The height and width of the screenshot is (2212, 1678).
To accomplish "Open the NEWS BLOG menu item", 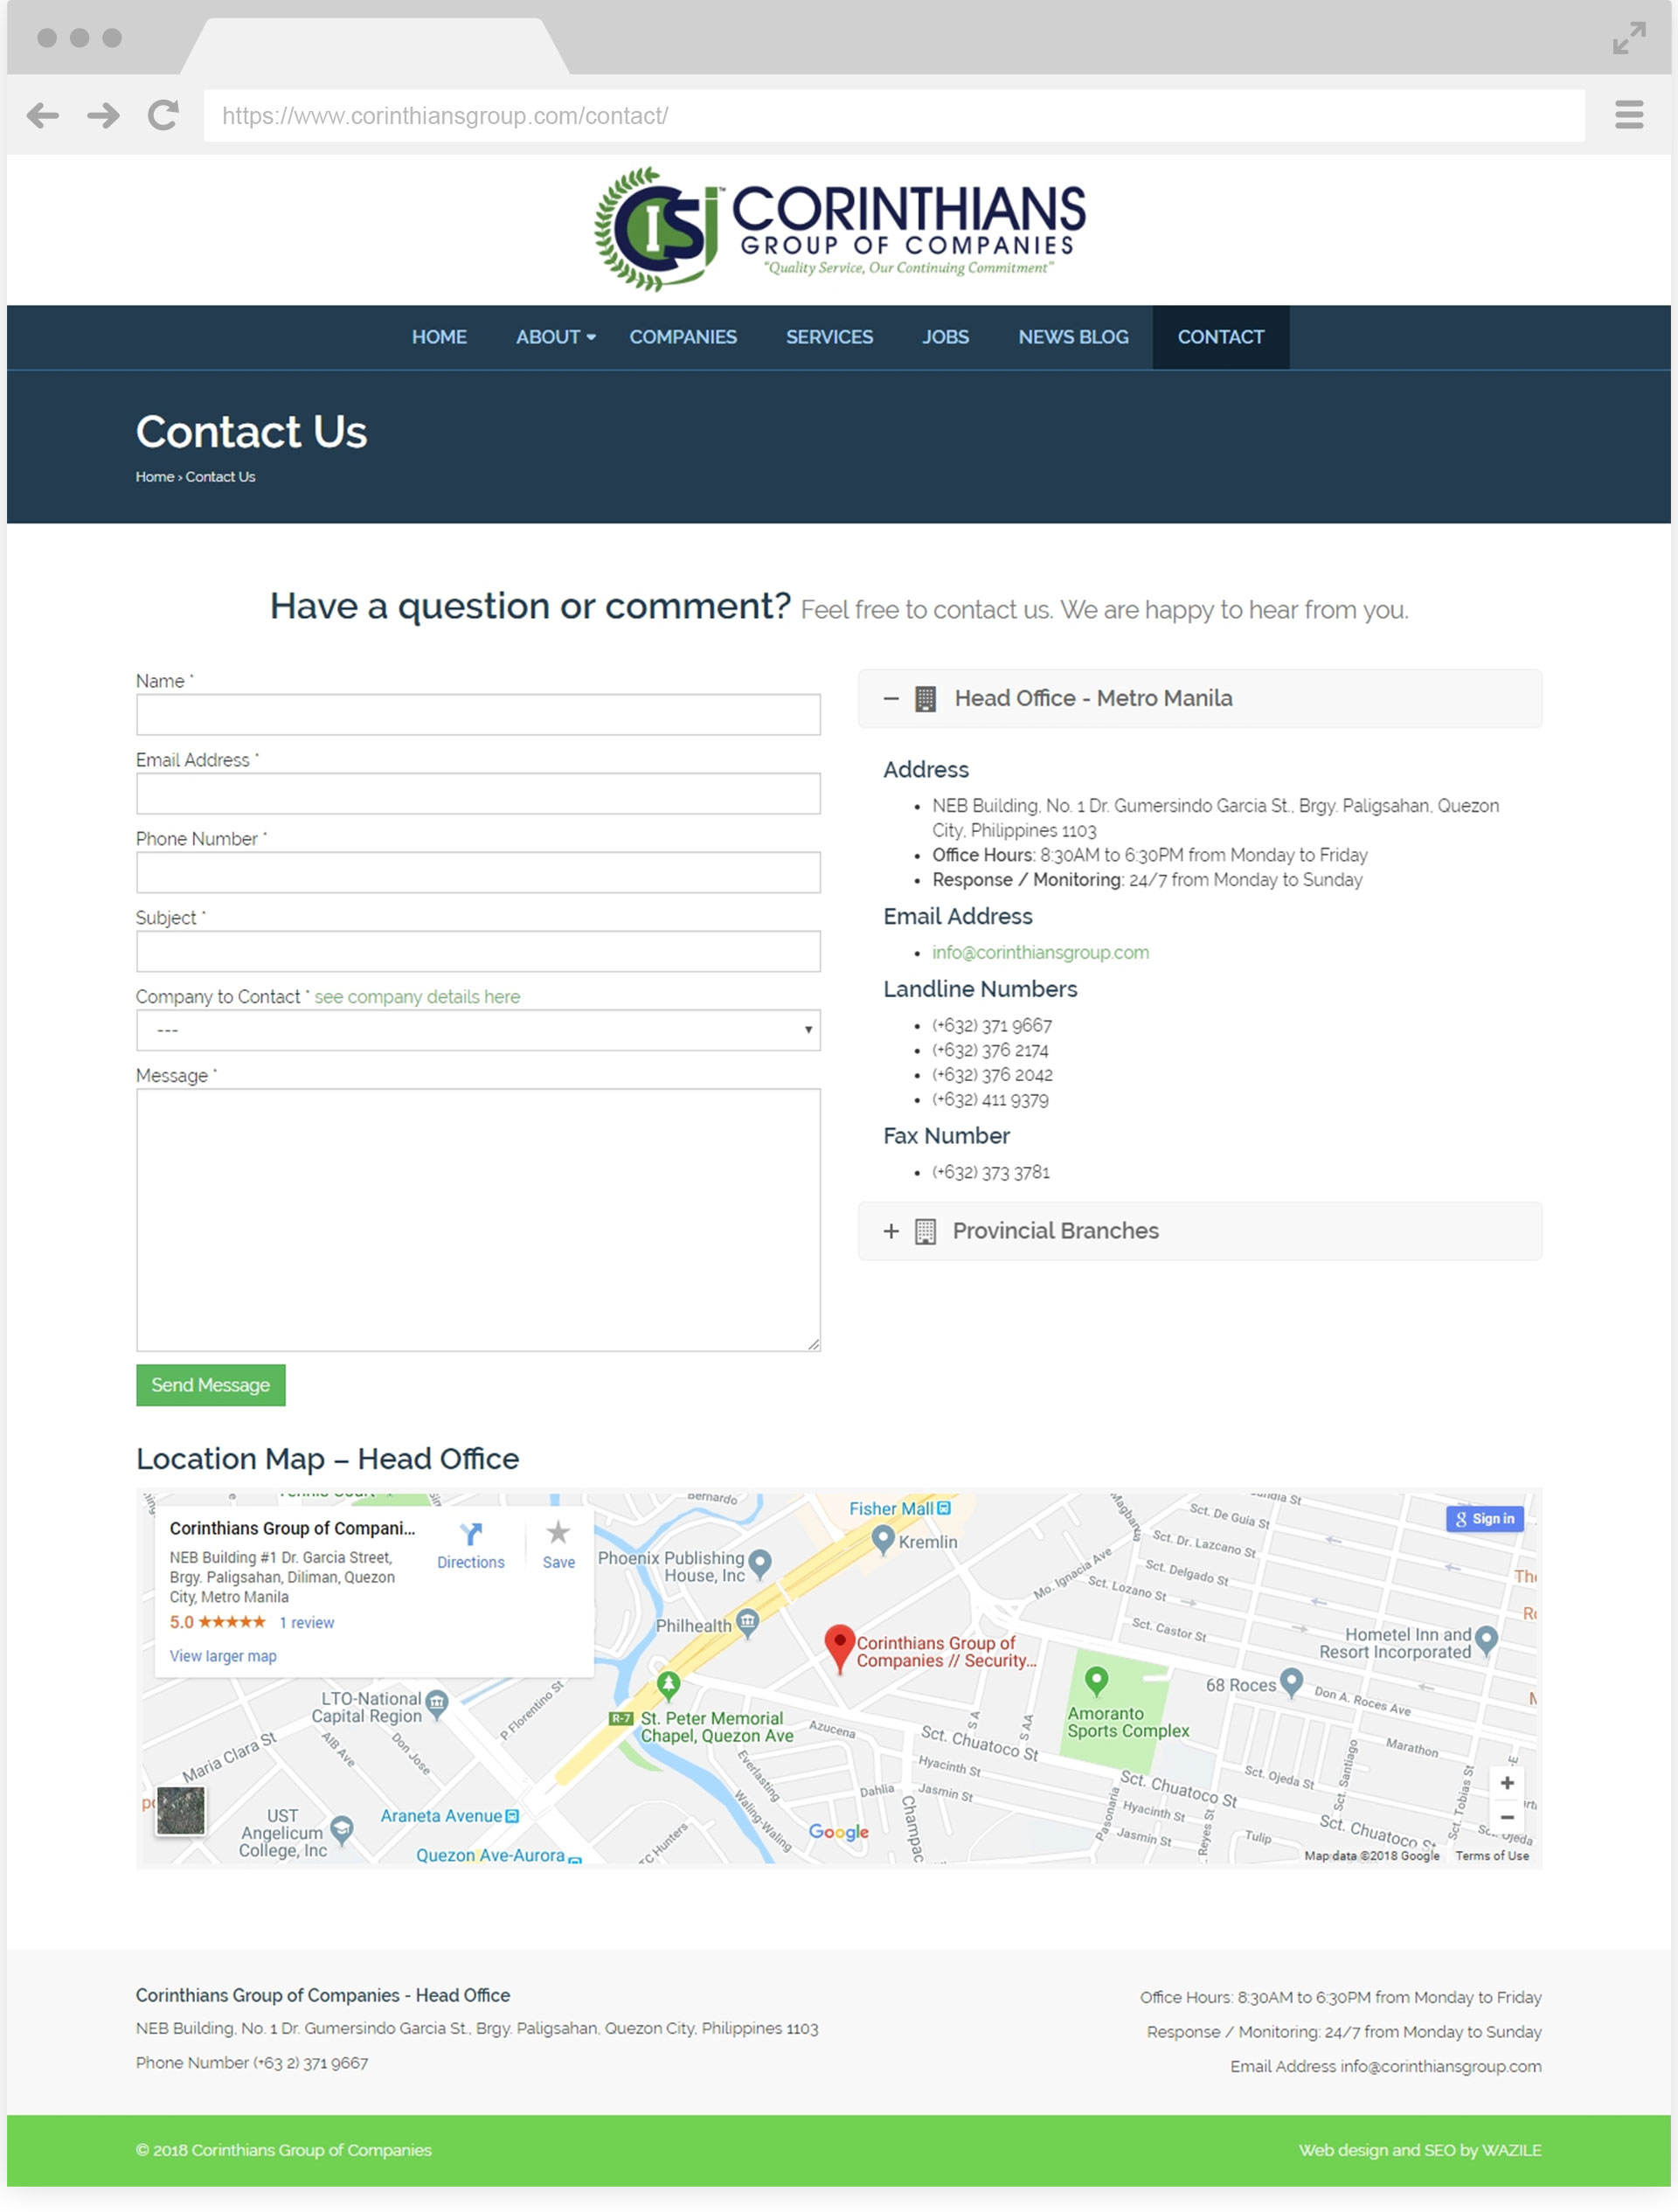I will pyautogui.click(x=1073, y=337).
